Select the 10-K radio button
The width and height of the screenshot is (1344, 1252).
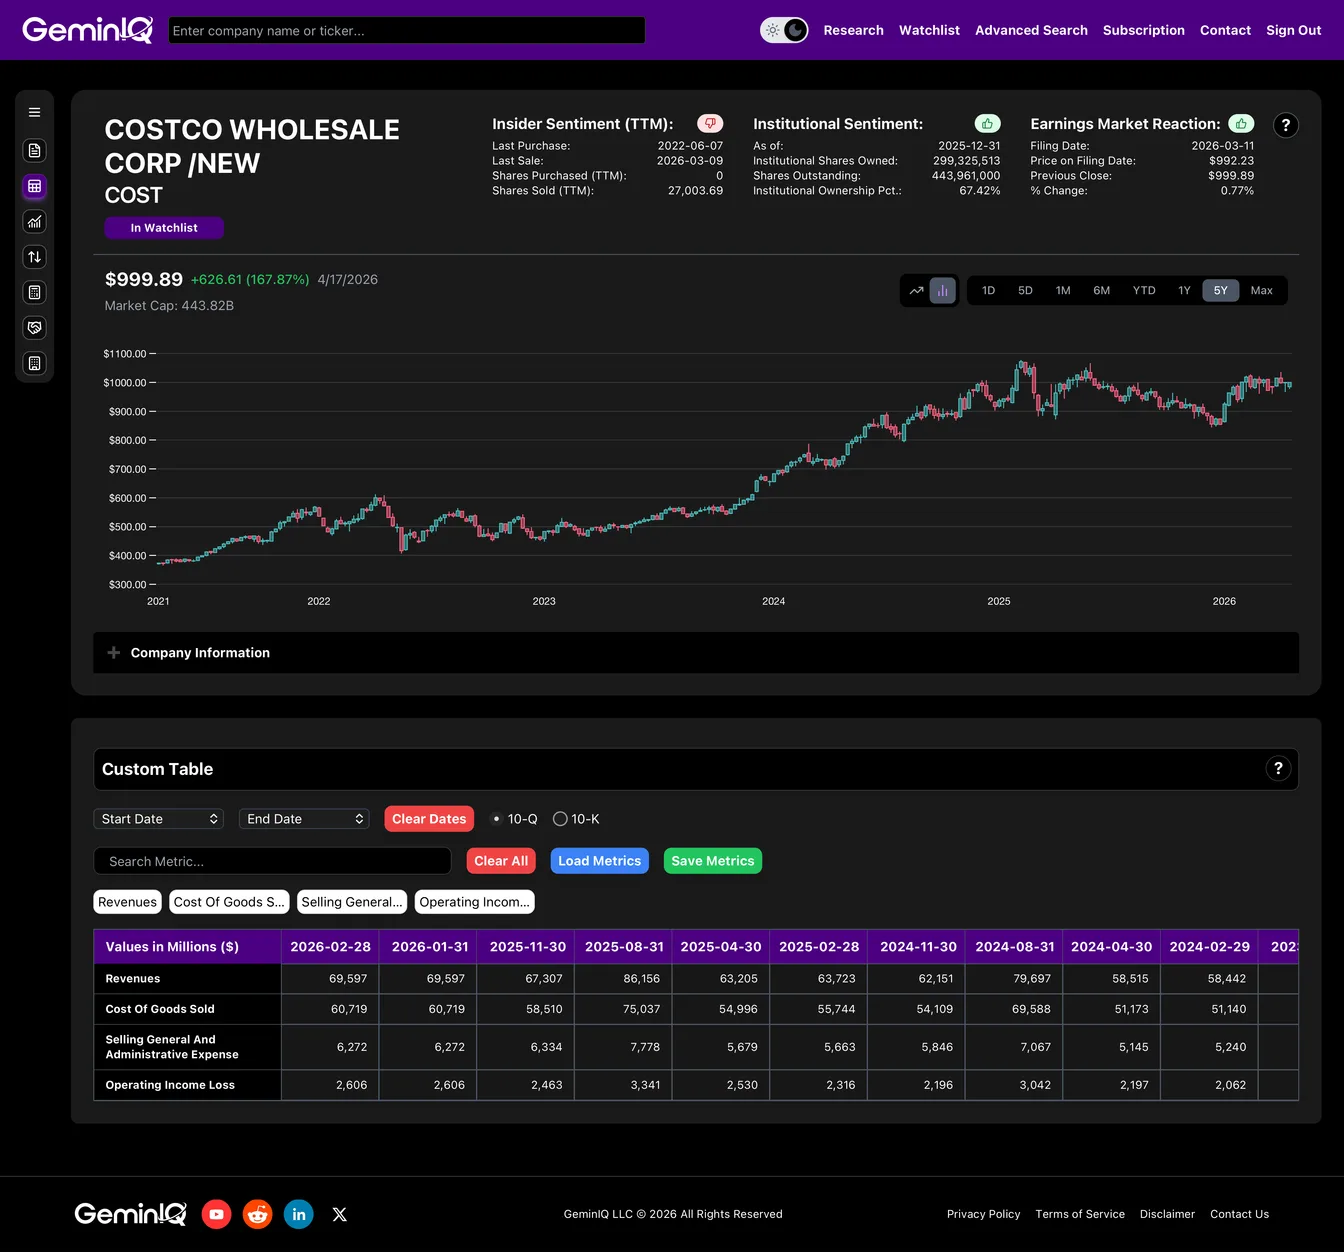560,819
